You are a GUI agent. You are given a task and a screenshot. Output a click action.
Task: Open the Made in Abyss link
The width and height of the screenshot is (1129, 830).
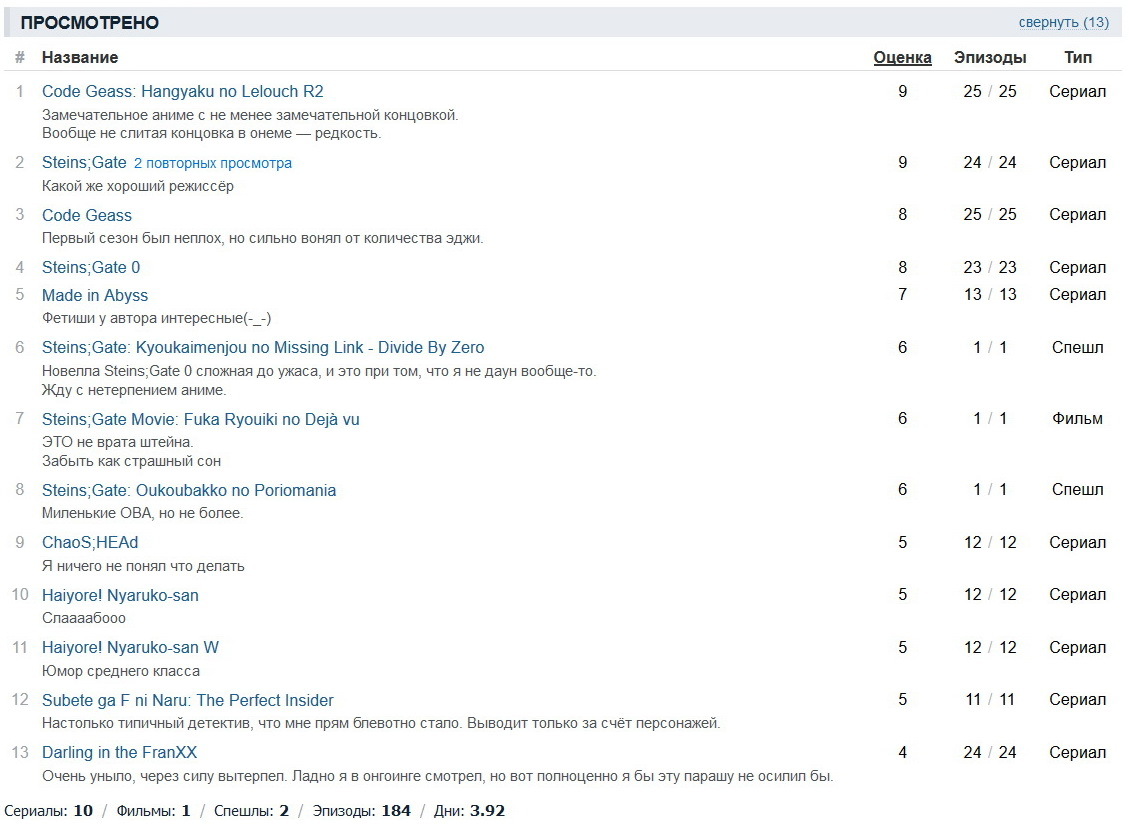pyautogui.click(x=95, y=295)
